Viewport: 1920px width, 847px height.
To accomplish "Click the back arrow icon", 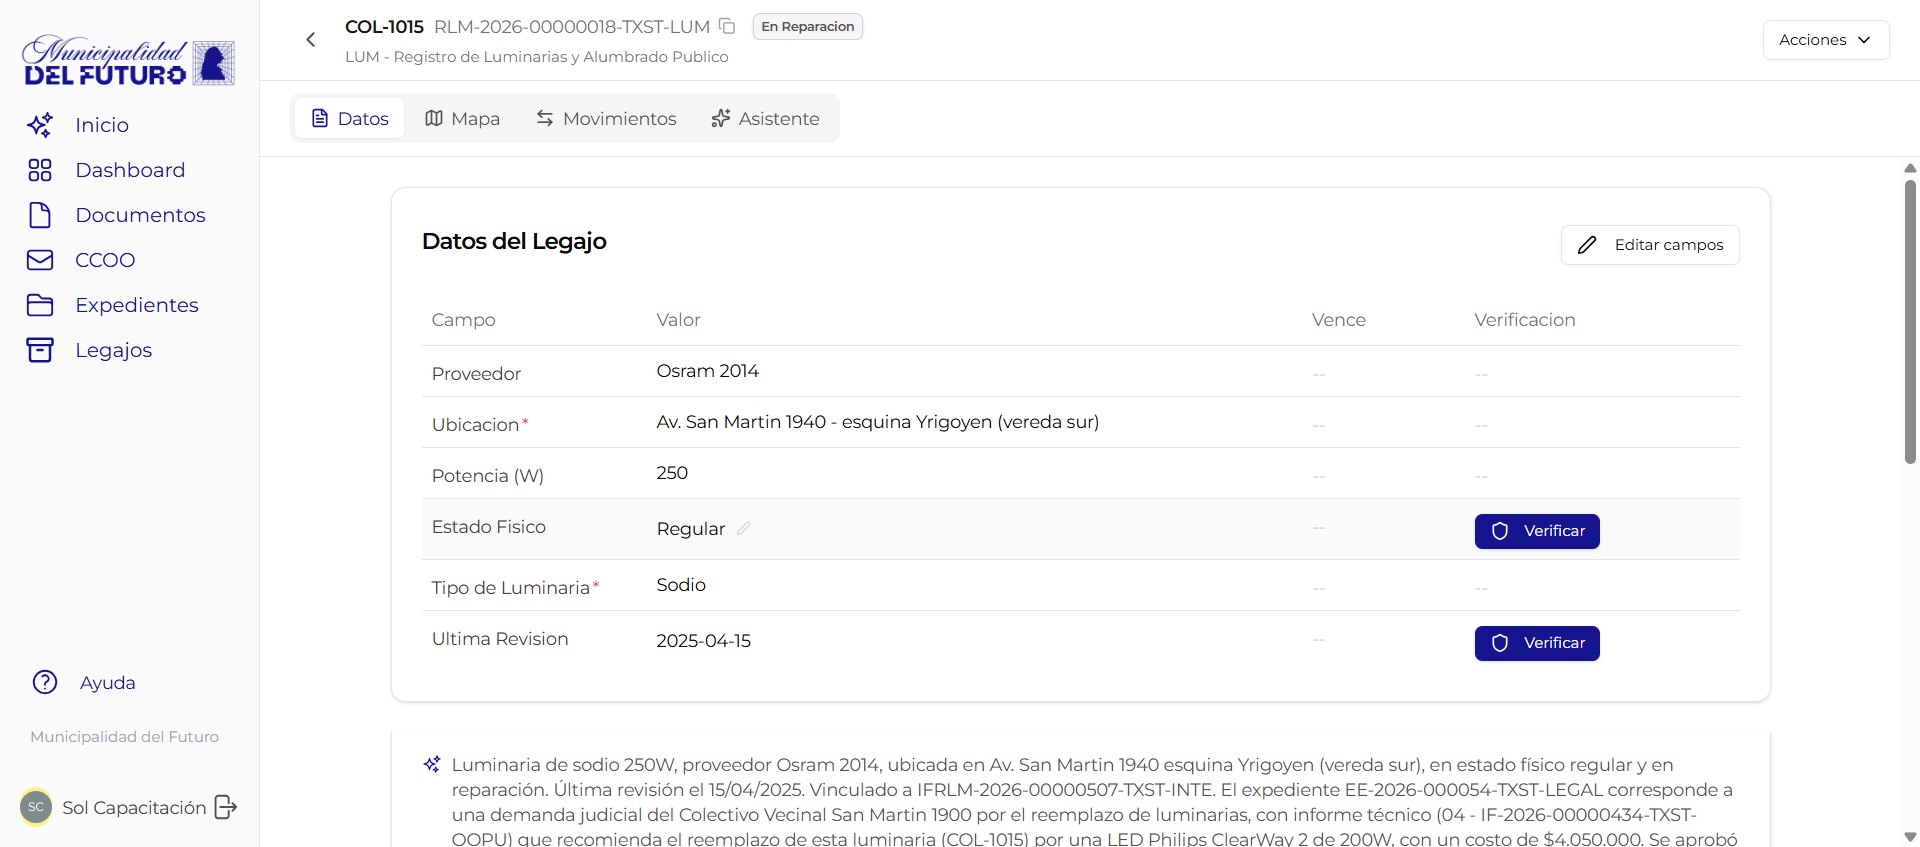I will click(x=311, y=40).
